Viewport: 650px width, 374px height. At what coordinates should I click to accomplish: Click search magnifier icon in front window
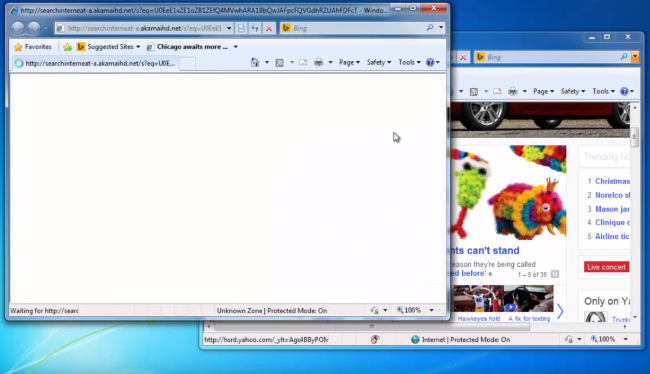(430, 28)
